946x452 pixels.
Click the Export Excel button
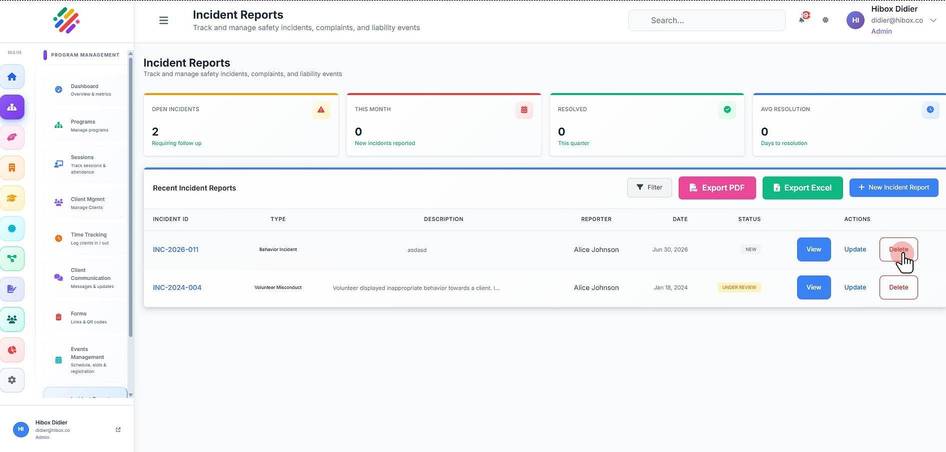click(x=802, y=188)
